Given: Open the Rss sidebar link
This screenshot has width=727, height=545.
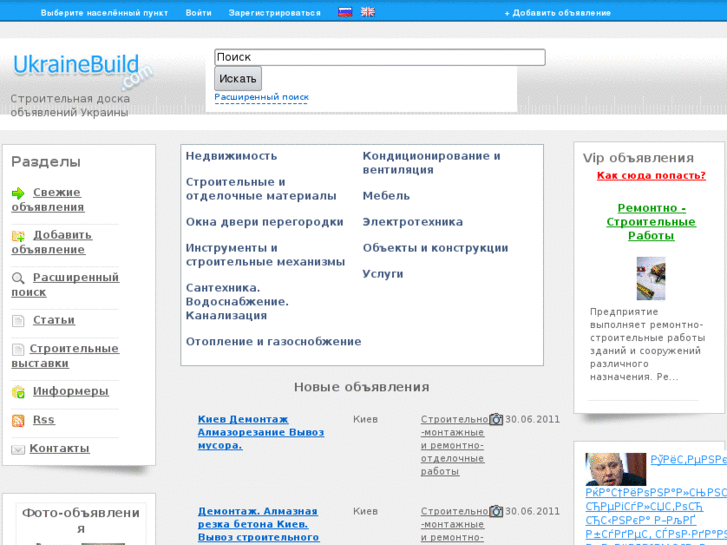Looking at the screenshot, I should [44, 420].
